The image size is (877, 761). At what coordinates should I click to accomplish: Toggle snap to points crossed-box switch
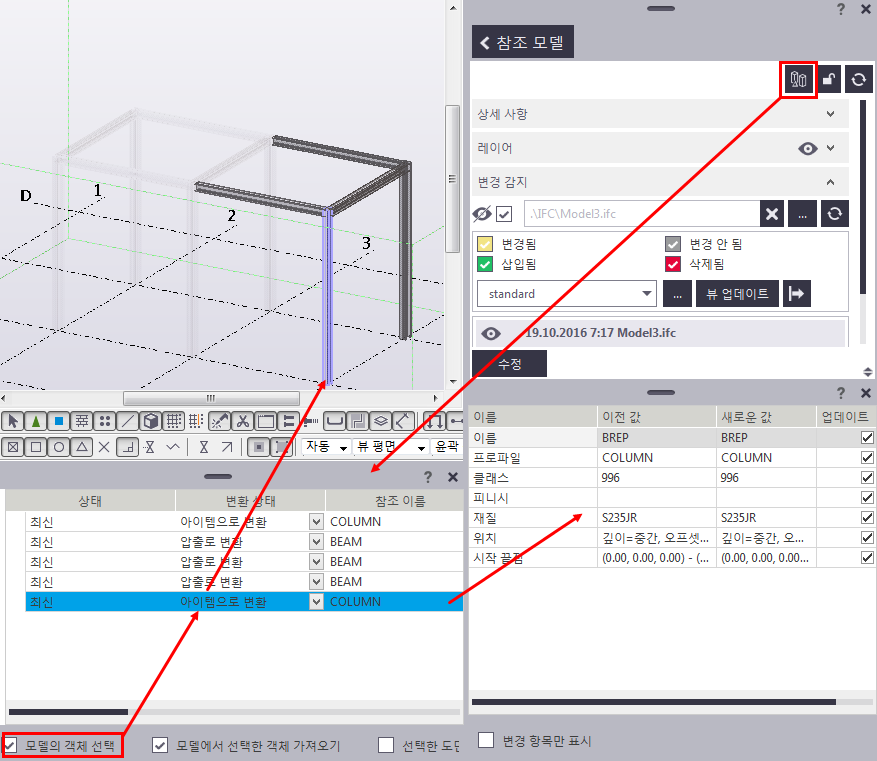13,447
